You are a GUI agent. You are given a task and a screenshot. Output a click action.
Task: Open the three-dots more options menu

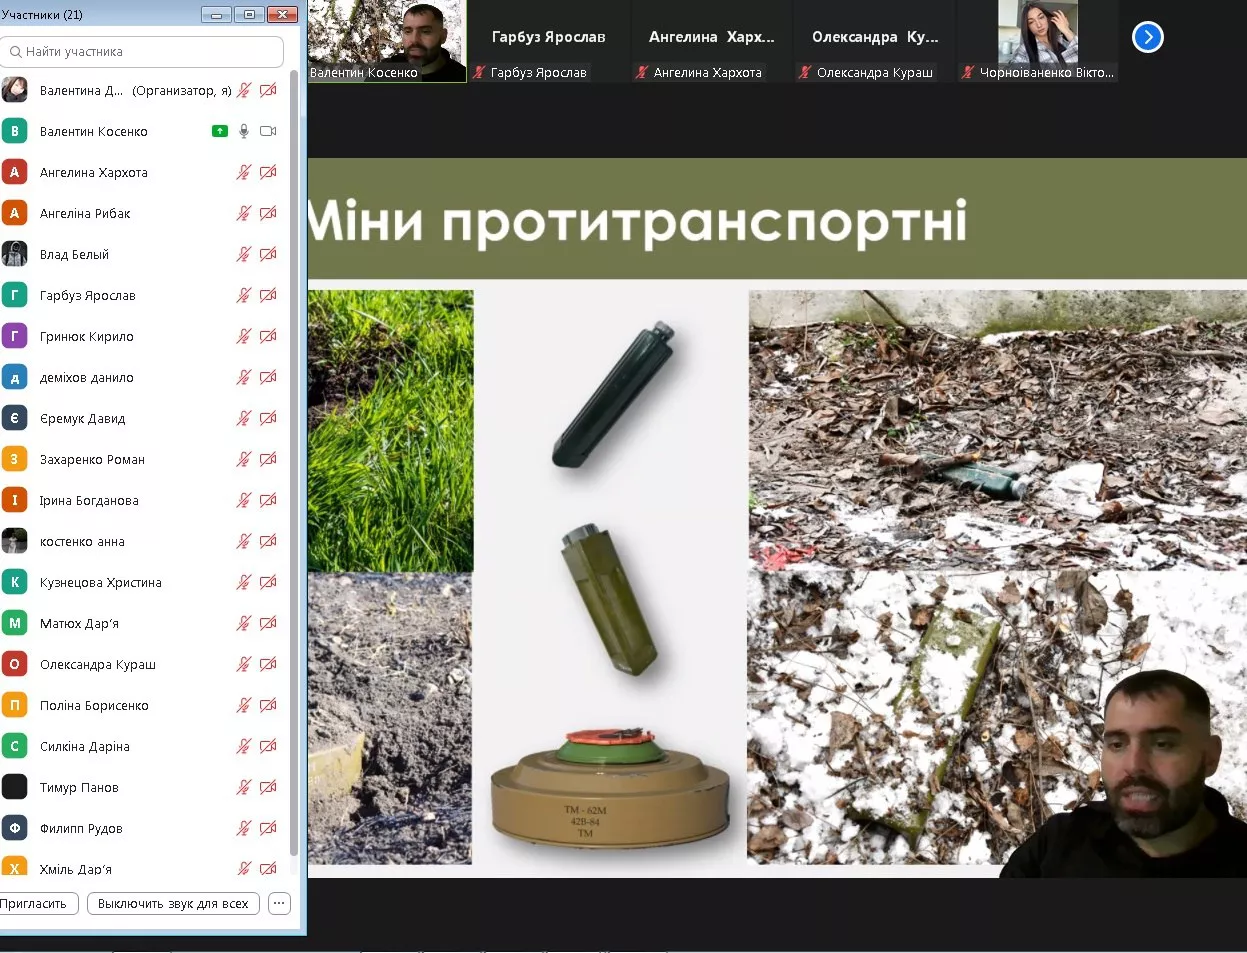point(279,903)
